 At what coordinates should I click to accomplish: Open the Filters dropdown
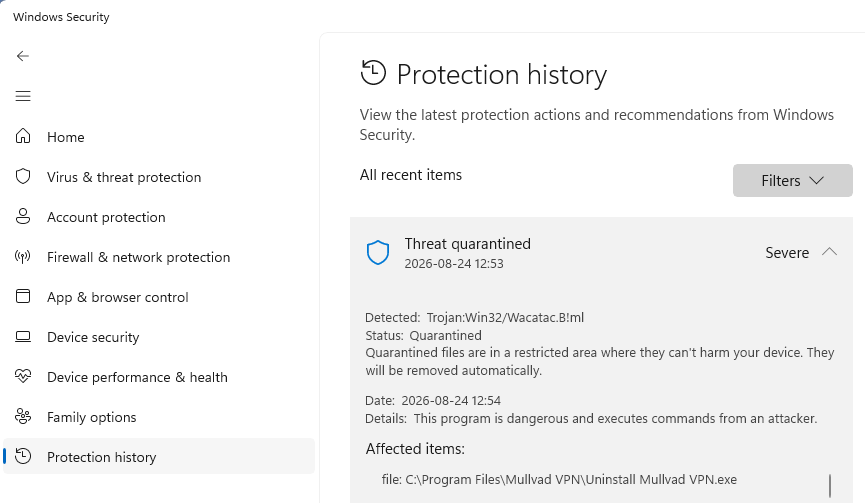tap(792, 180)
